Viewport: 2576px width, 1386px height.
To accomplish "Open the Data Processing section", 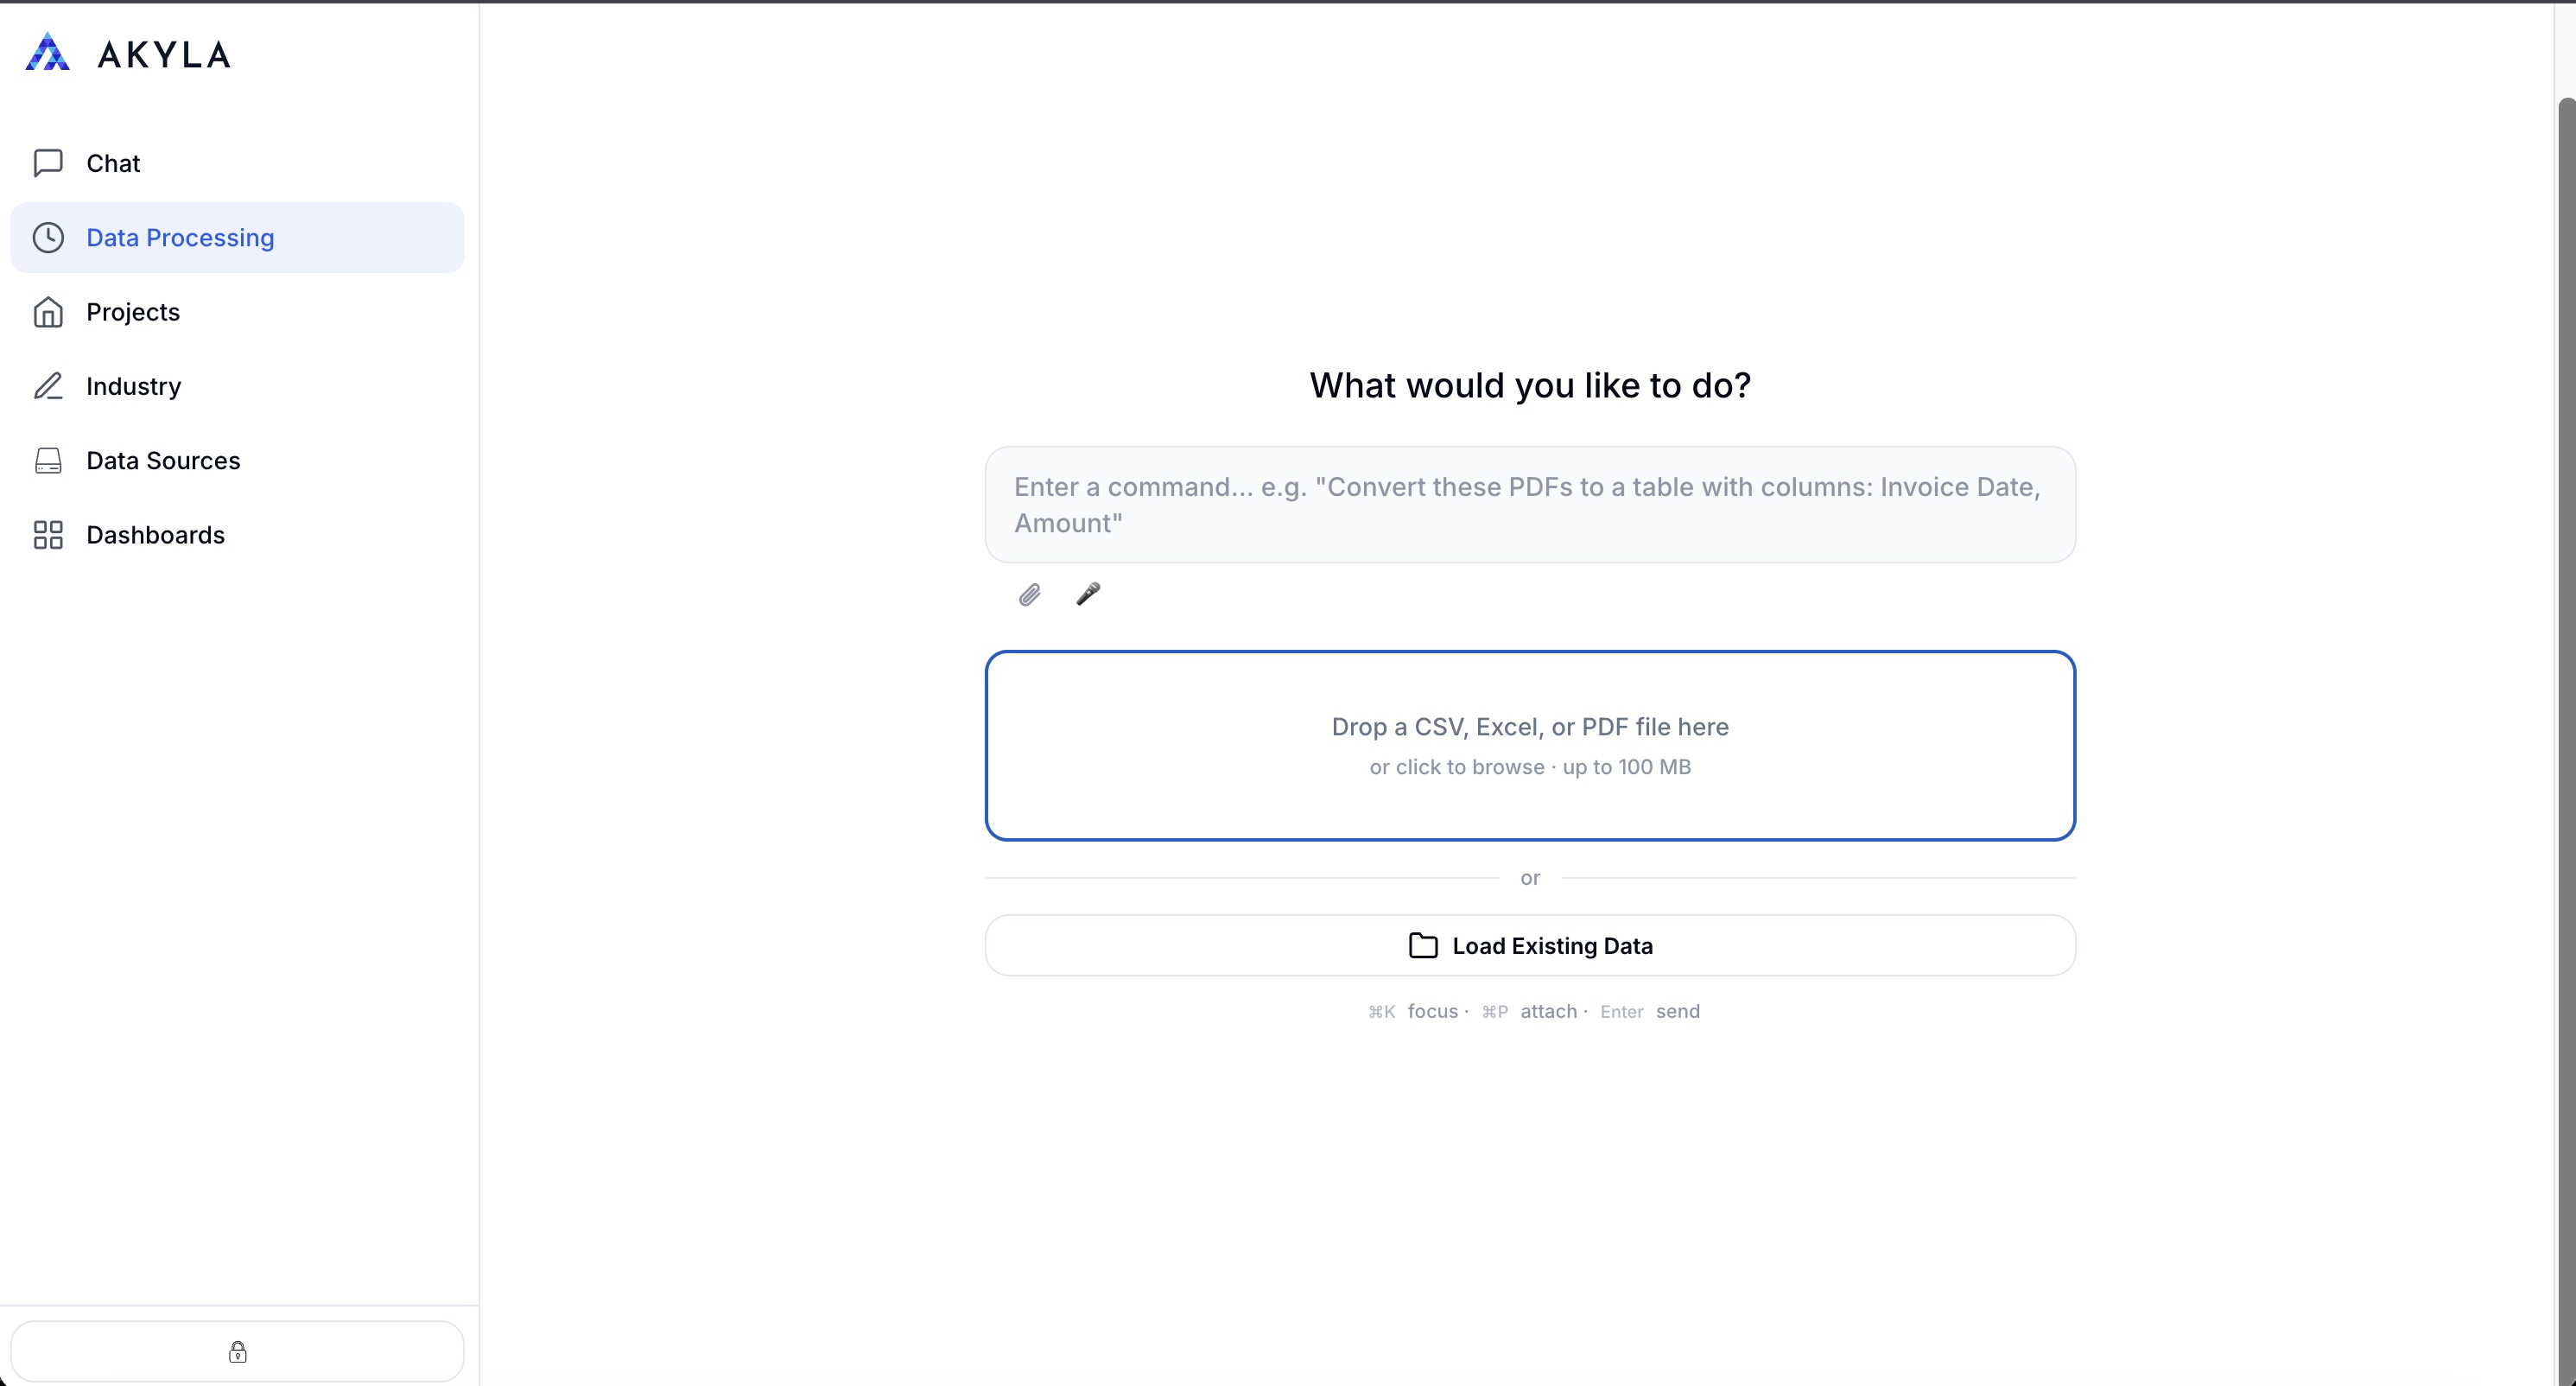I will point(180,237).
